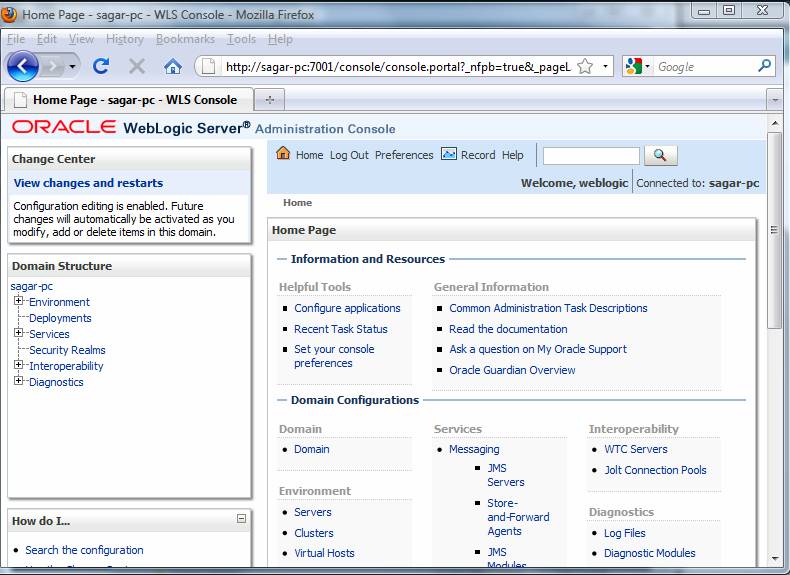Open Diagnostic Modules link
Image resolution: width=790 pixels, height=575 pixels.
[649, 553]
